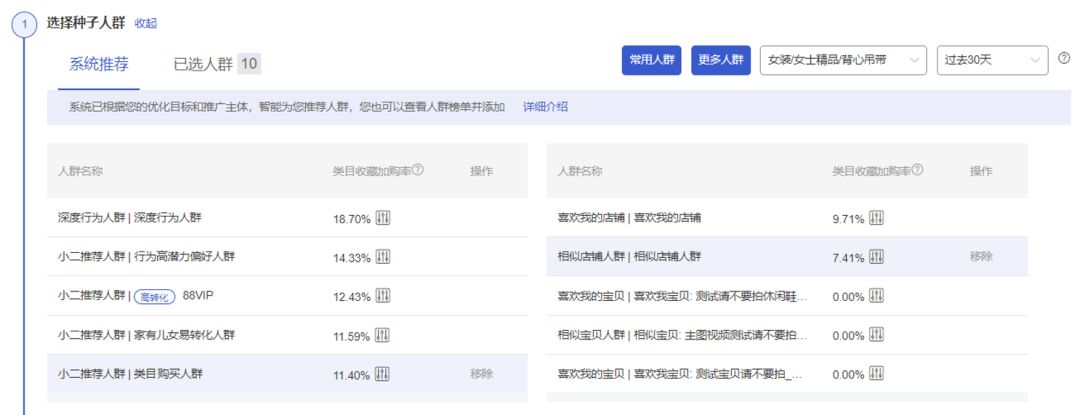Click the 常用人群 button
Image resolution: width=1080 pixels, height=415 pixels.
652,60
